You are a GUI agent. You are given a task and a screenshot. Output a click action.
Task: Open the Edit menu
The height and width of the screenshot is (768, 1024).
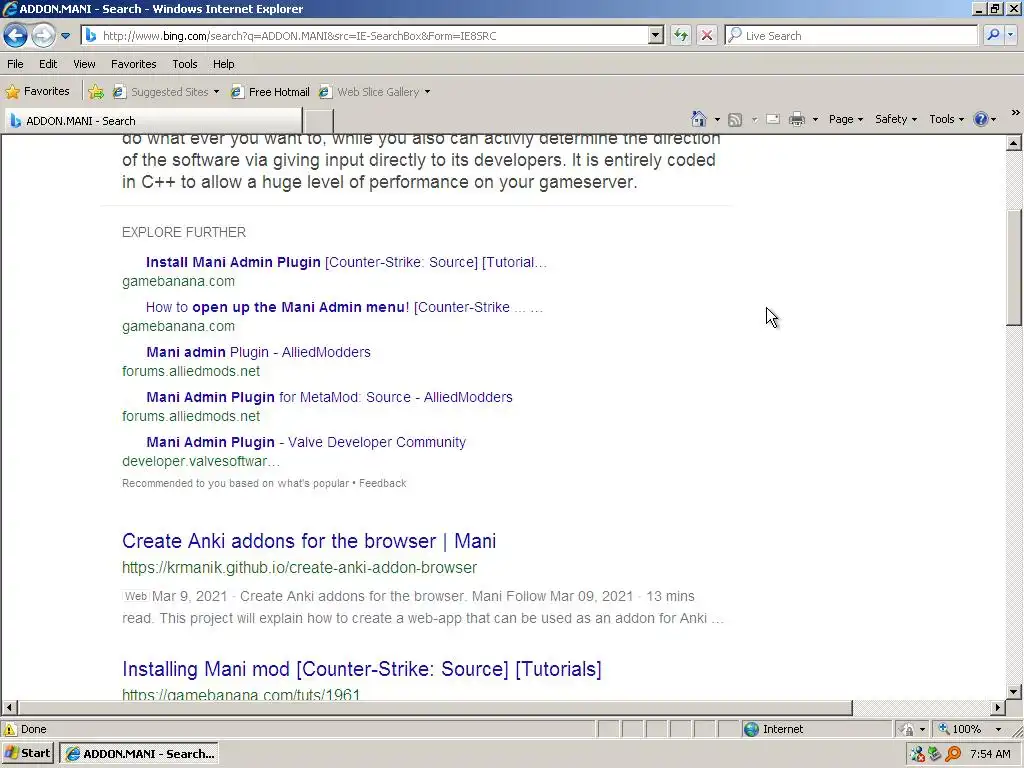tap(48, 64)
